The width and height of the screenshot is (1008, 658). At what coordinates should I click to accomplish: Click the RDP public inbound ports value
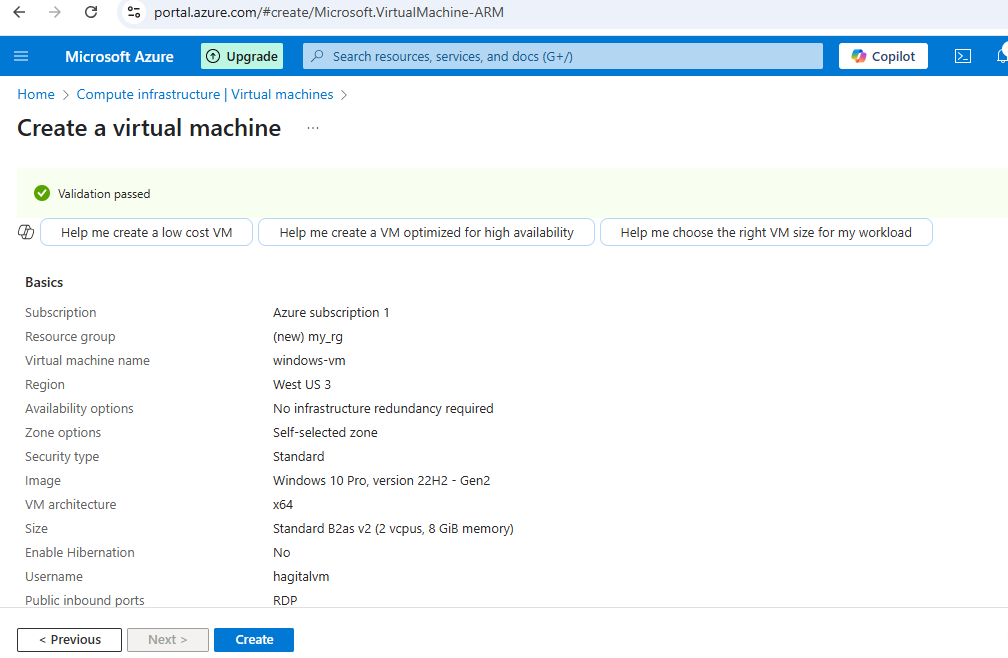click(x=285, y=601)
